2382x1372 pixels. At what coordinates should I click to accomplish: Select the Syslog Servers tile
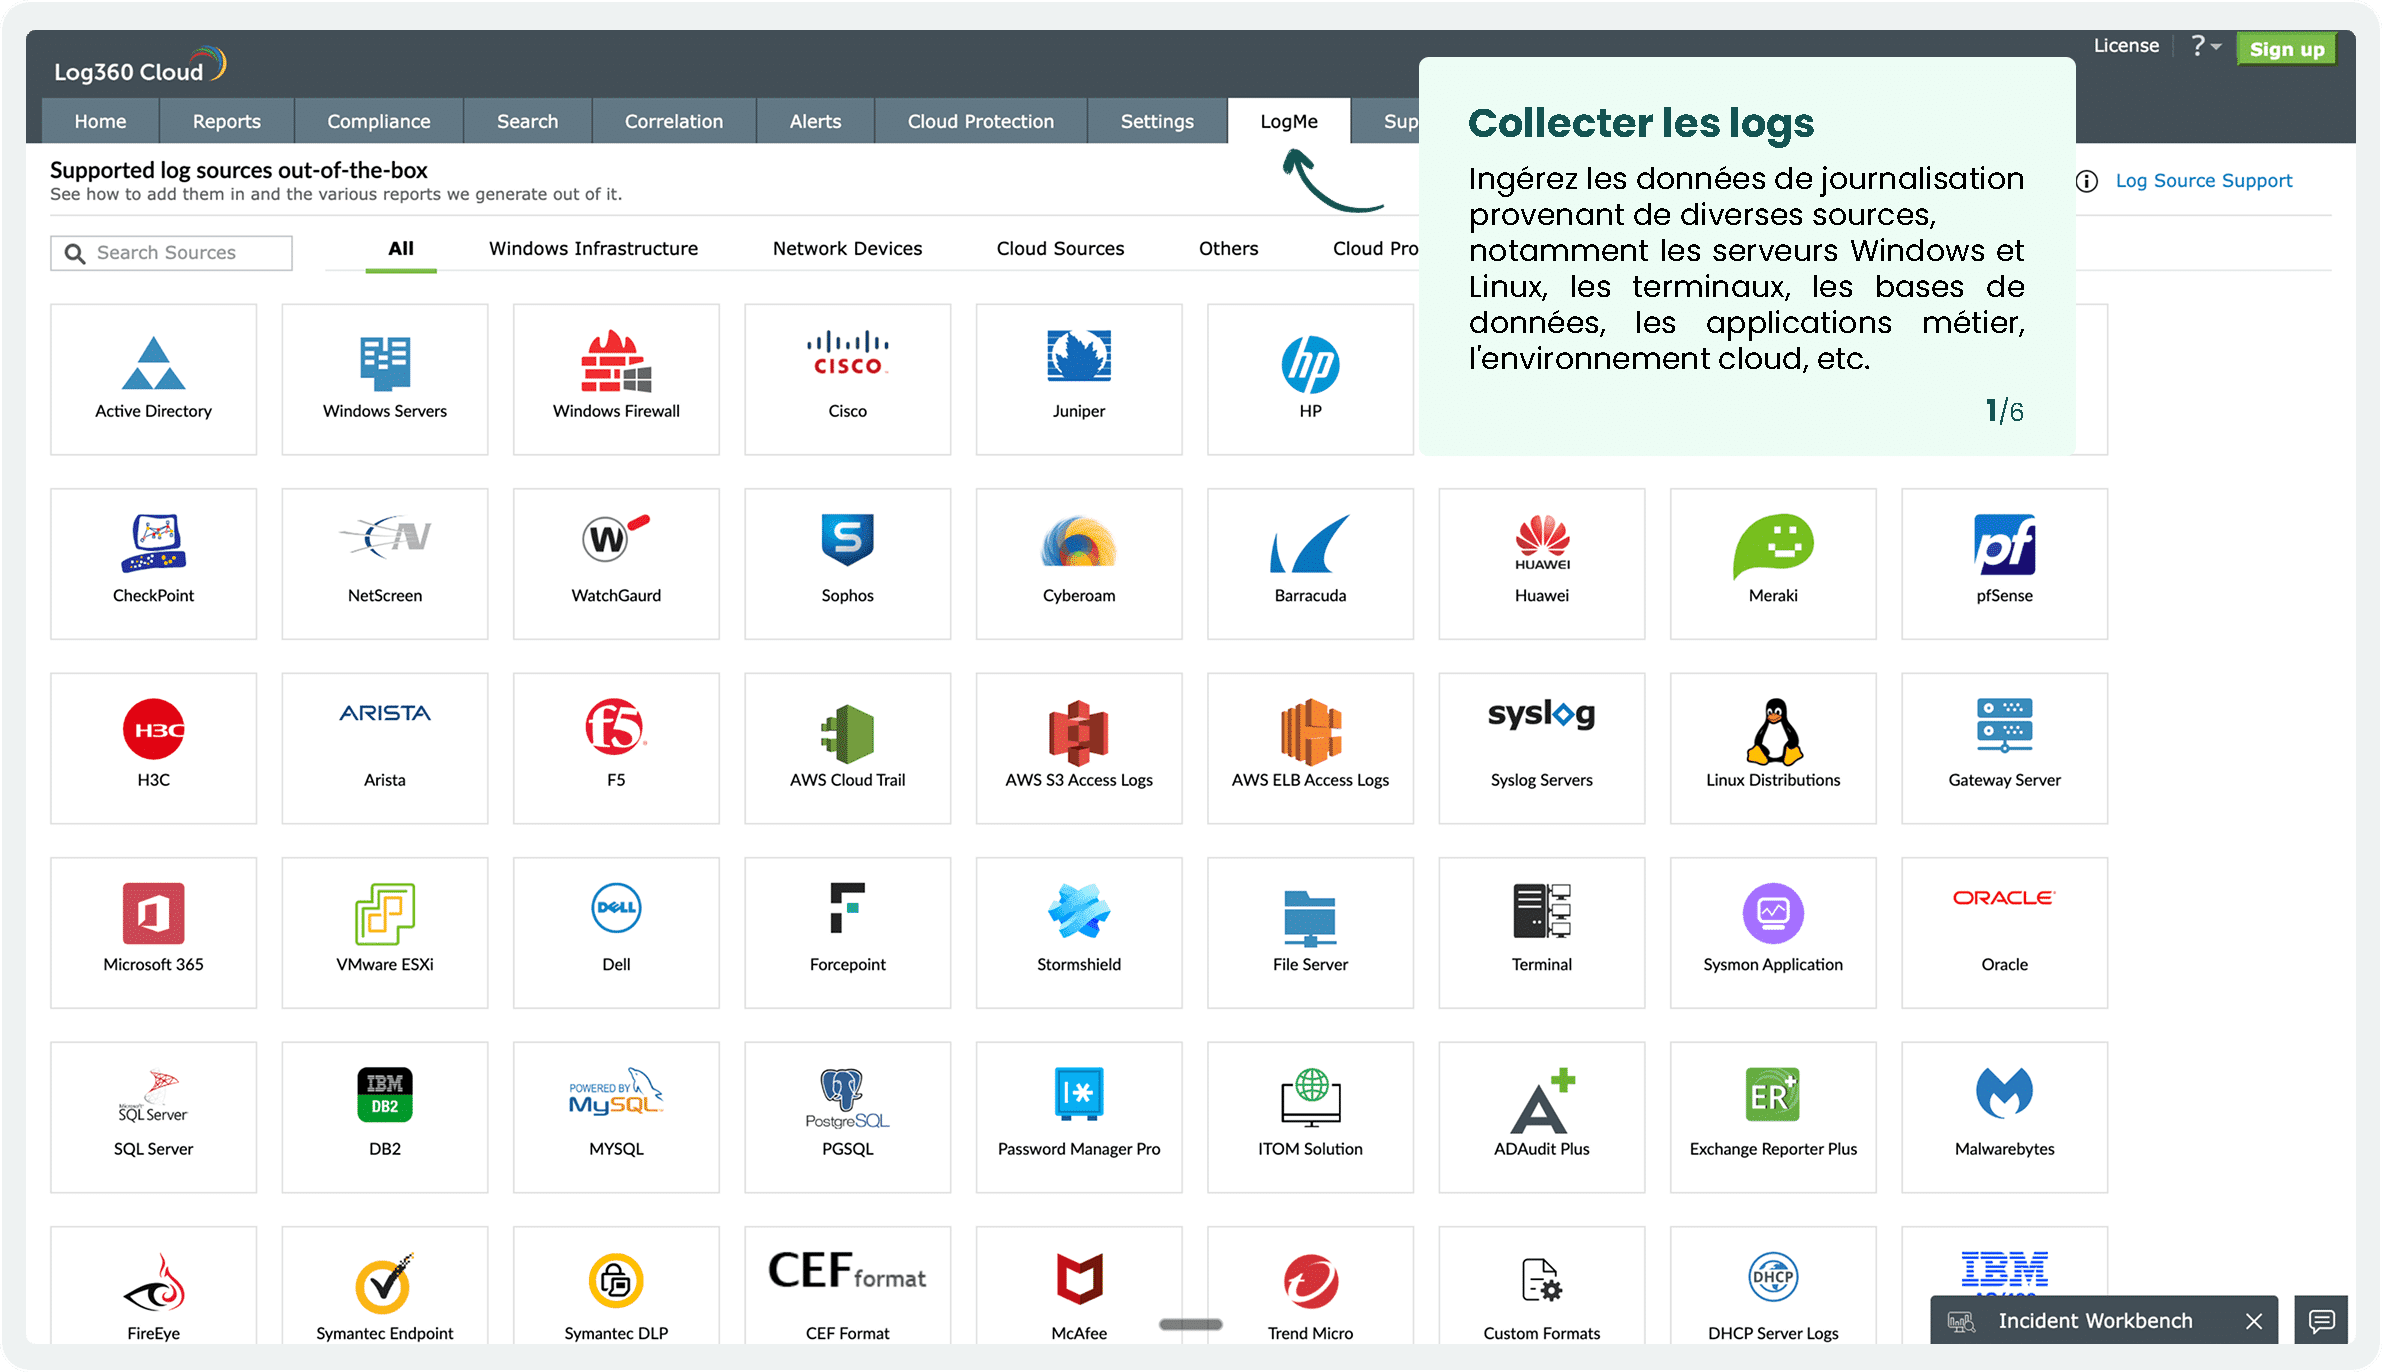tap(1541, 748)
